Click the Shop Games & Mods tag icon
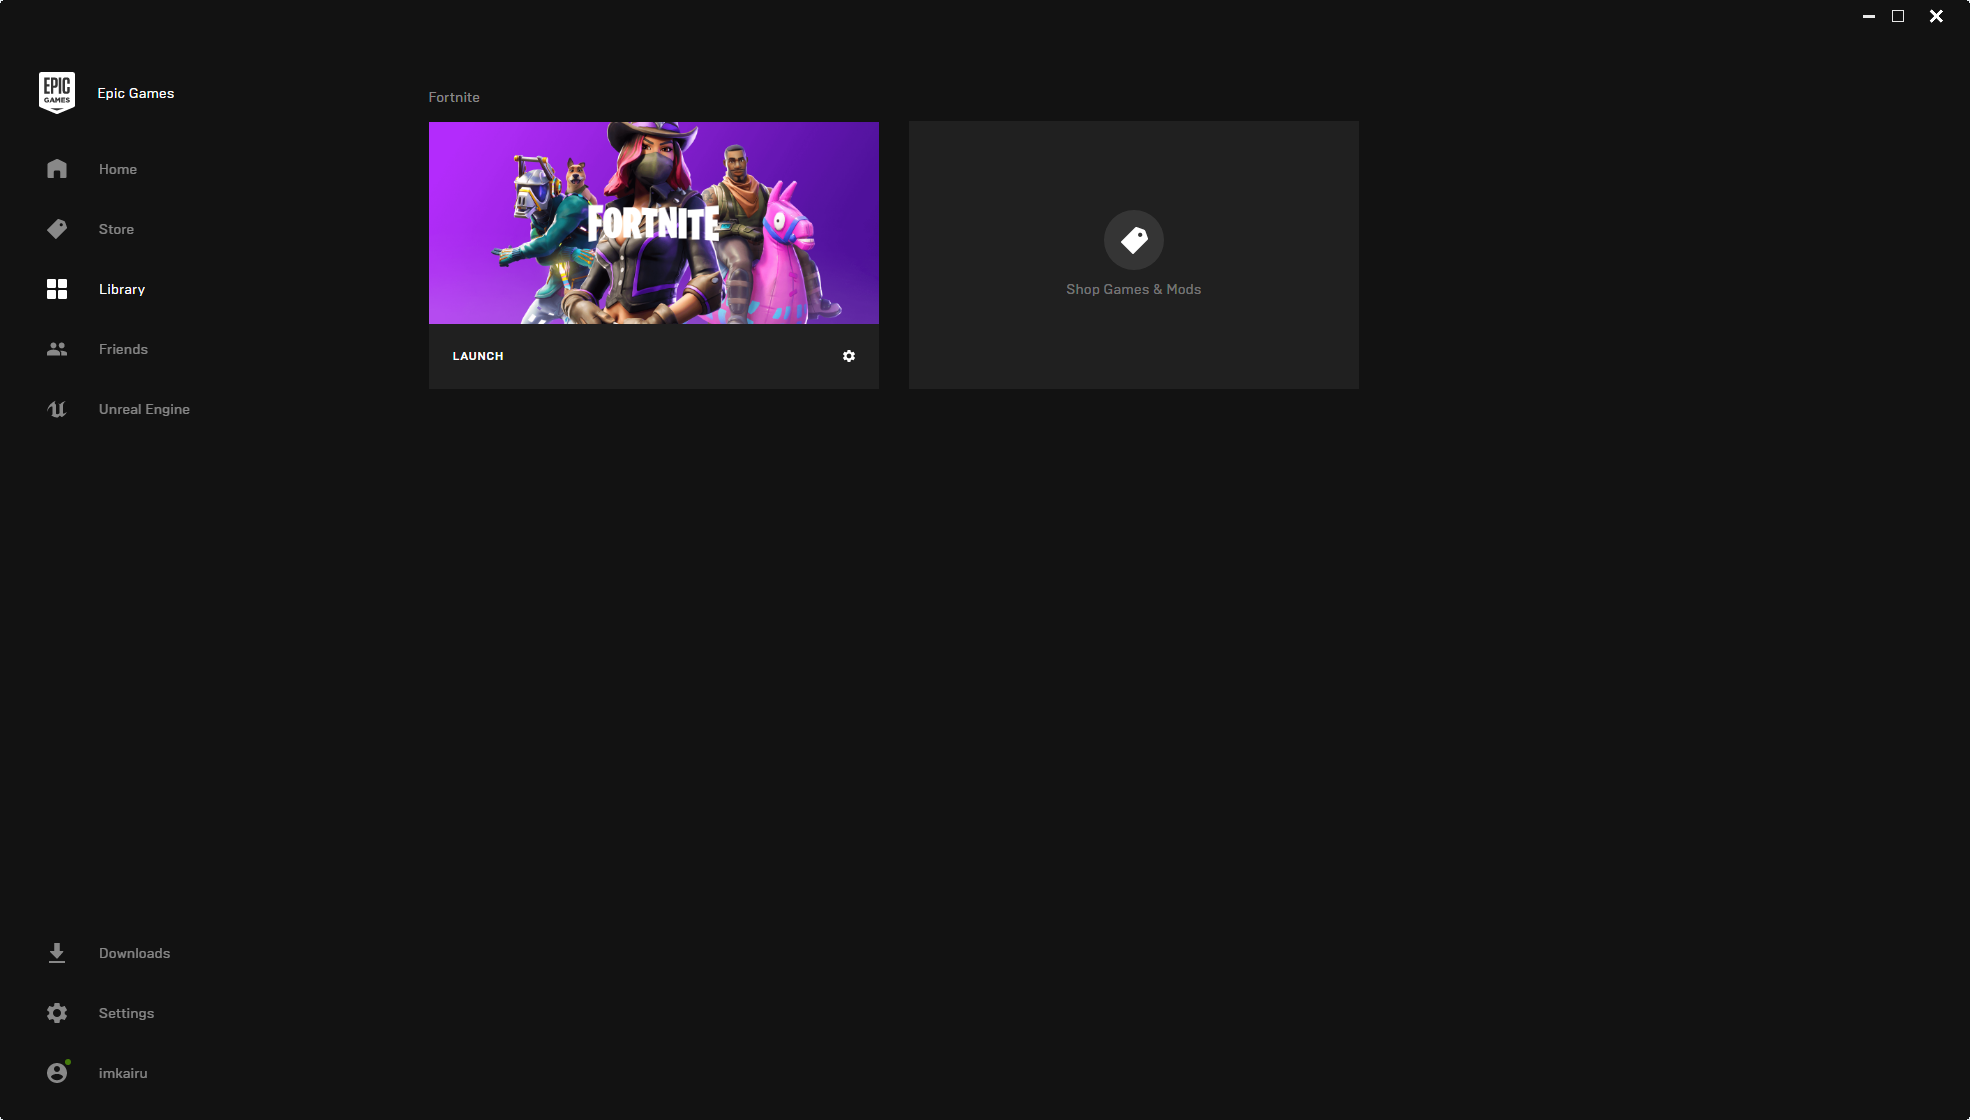 click(x=1134, y=241)
